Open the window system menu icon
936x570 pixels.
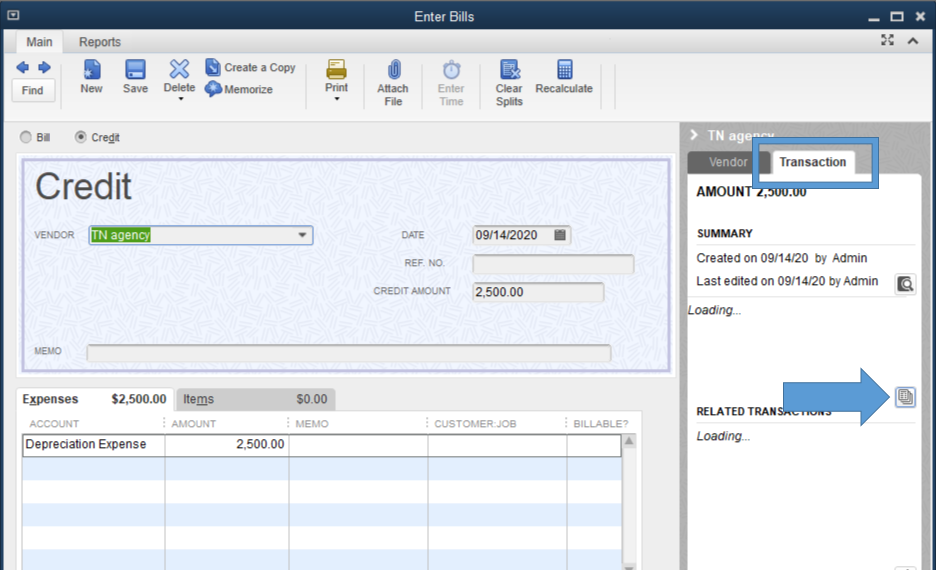pos(14,16)
